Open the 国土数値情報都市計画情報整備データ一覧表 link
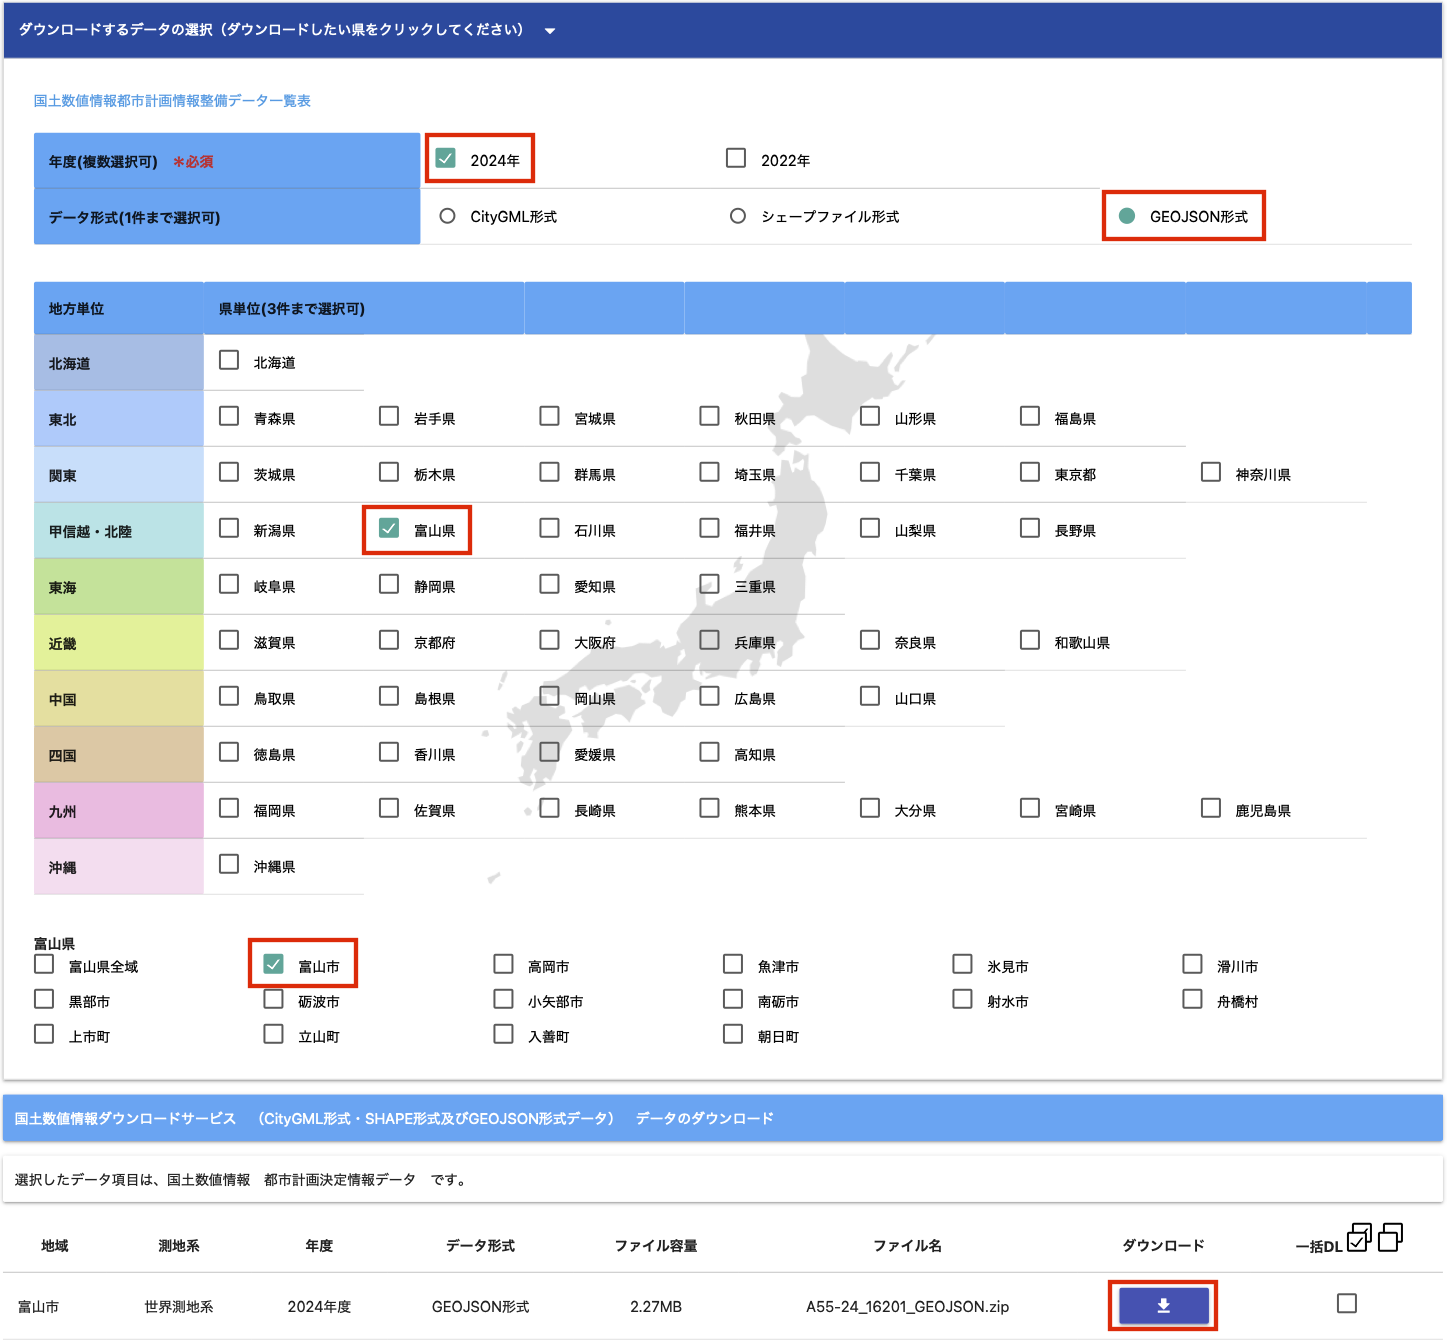This screenshot has width=1447, height=1342. (172, 101)
